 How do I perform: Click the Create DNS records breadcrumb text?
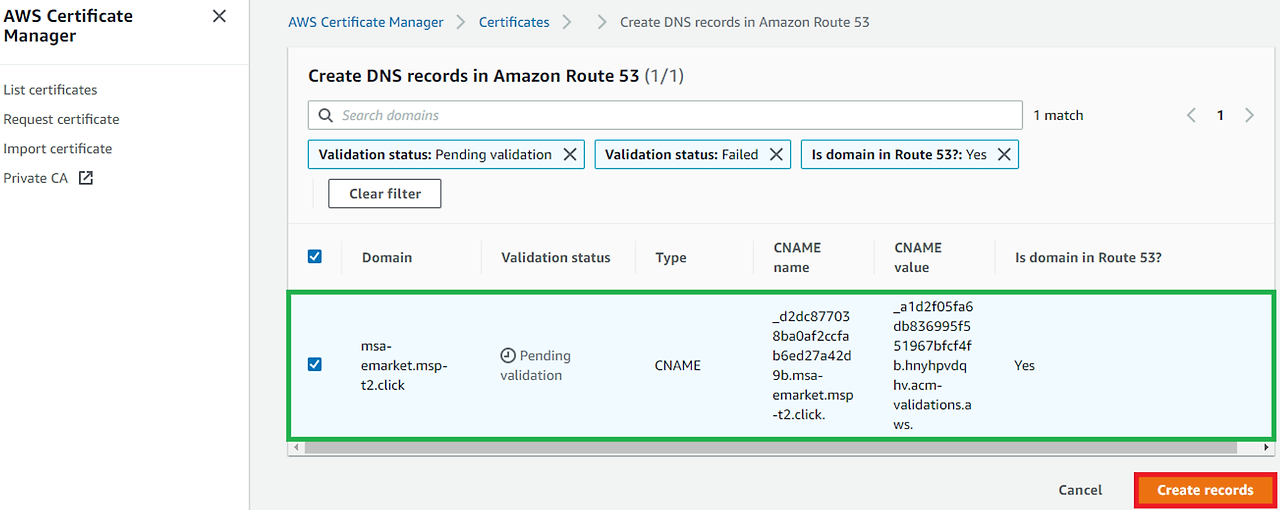click(x=745, y=22)
